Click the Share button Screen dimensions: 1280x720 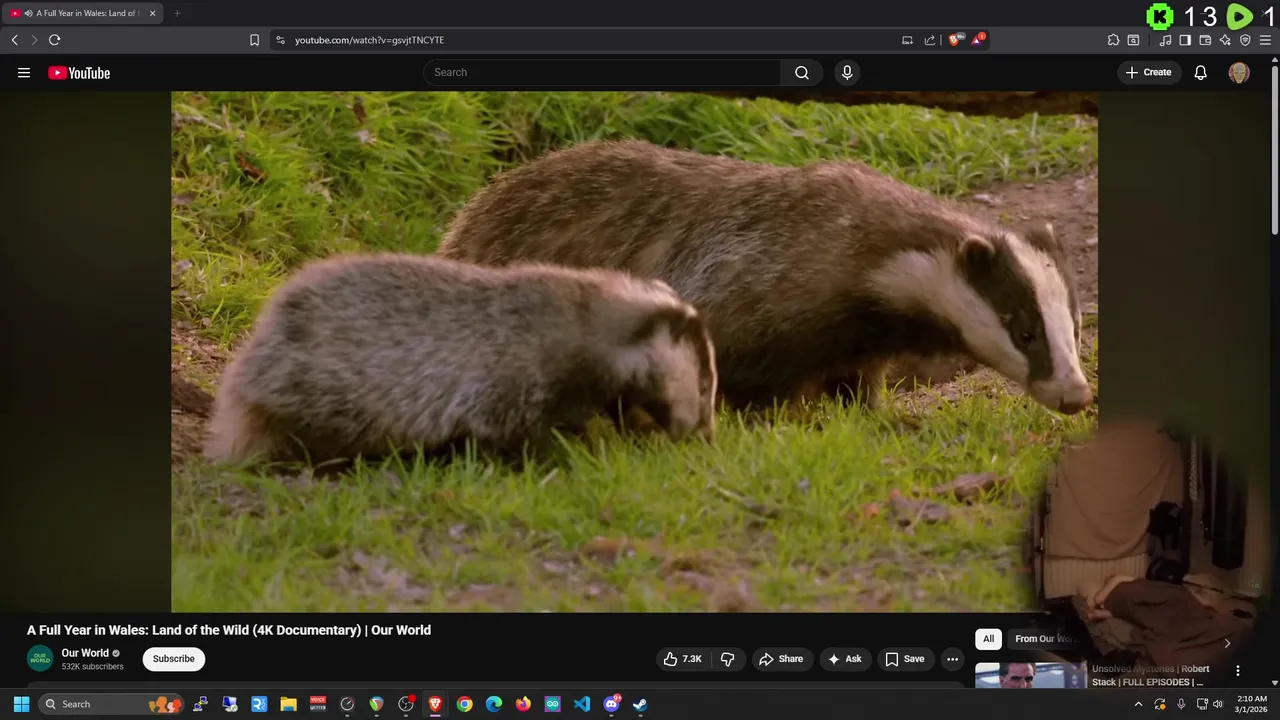781,659
